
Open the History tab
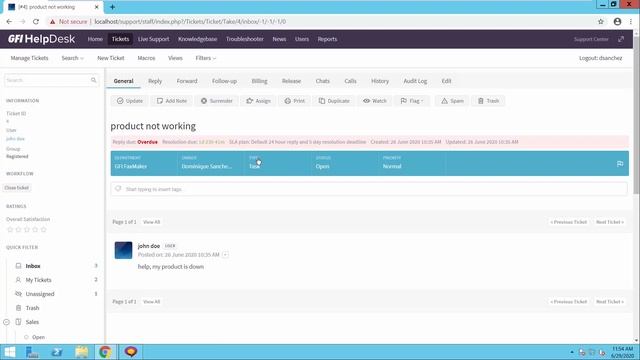(380, 81)
